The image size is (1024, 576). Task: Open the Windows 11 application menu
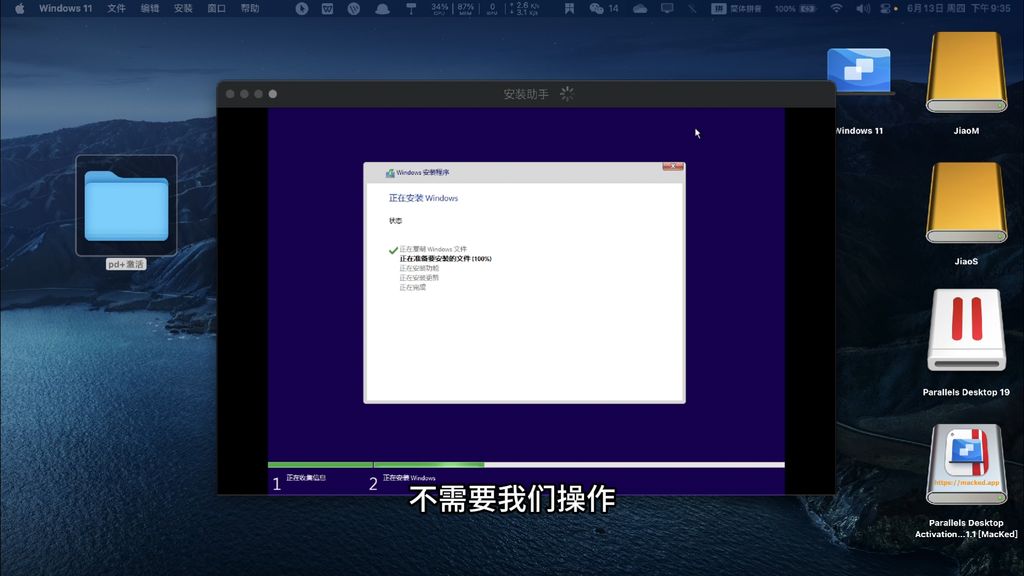pos(65,8)
